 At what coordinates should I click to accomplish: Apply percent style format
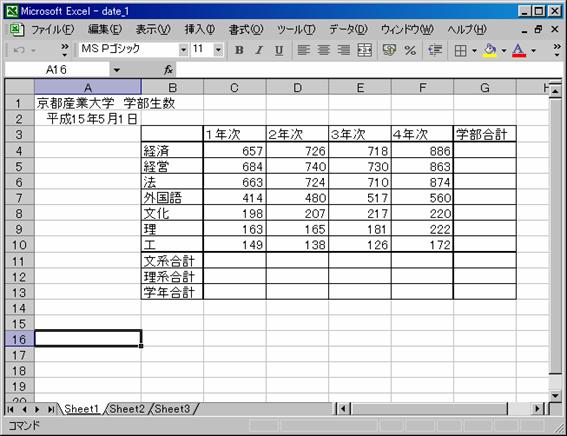(x=410, y=50)
